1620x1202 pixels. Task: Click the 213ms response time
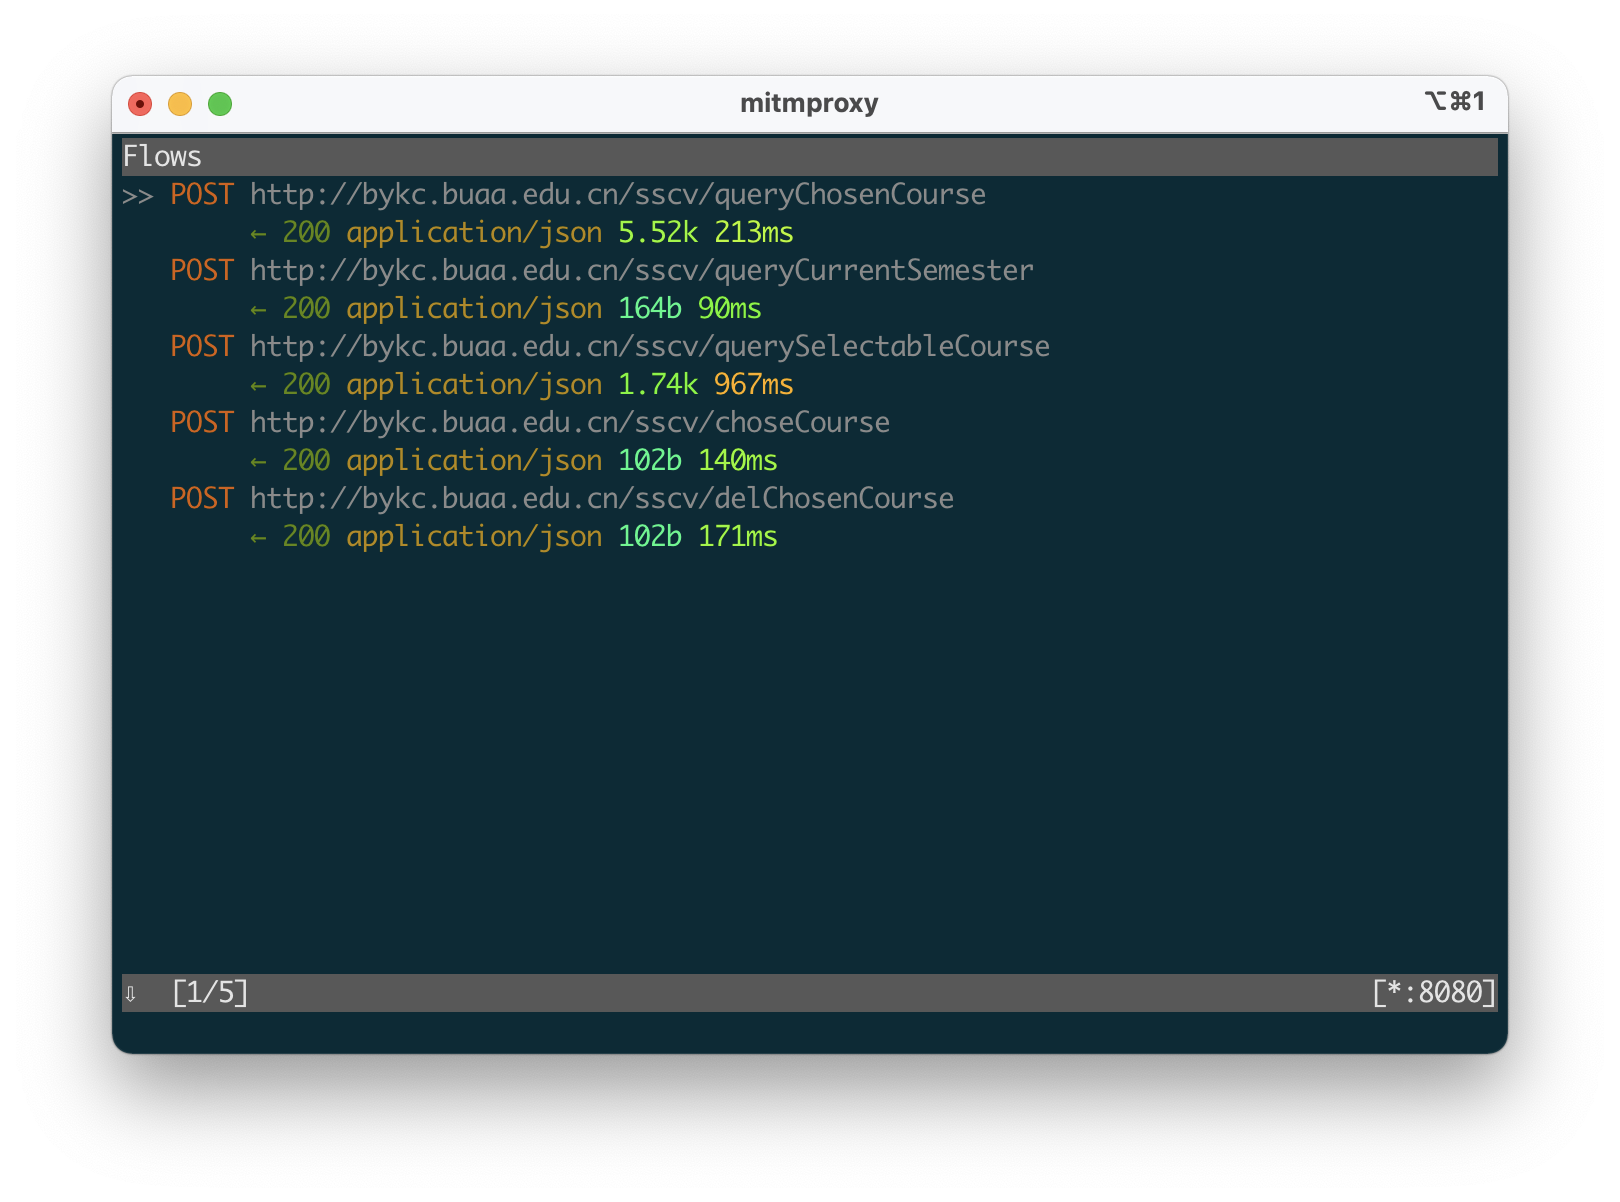click(754, 233)
